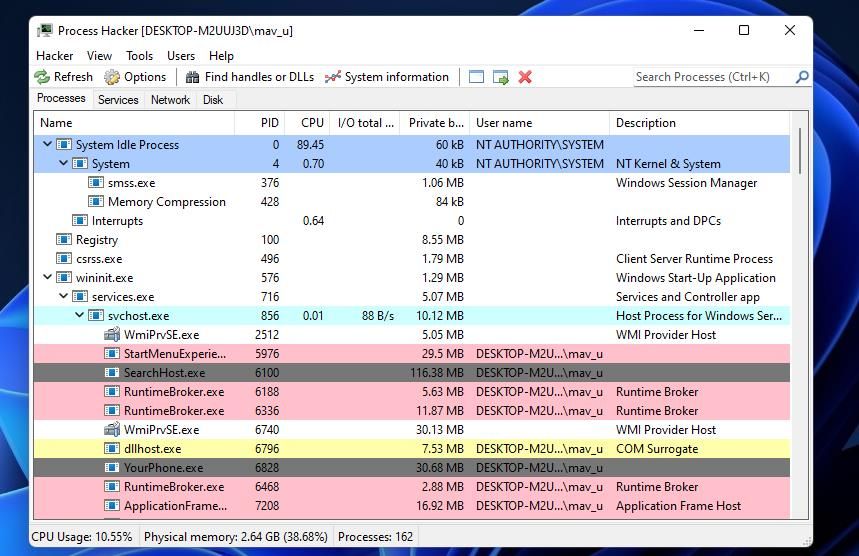859x556 pixels.
Task: Click the find window toolbar icon
Action: pos(477,77)
